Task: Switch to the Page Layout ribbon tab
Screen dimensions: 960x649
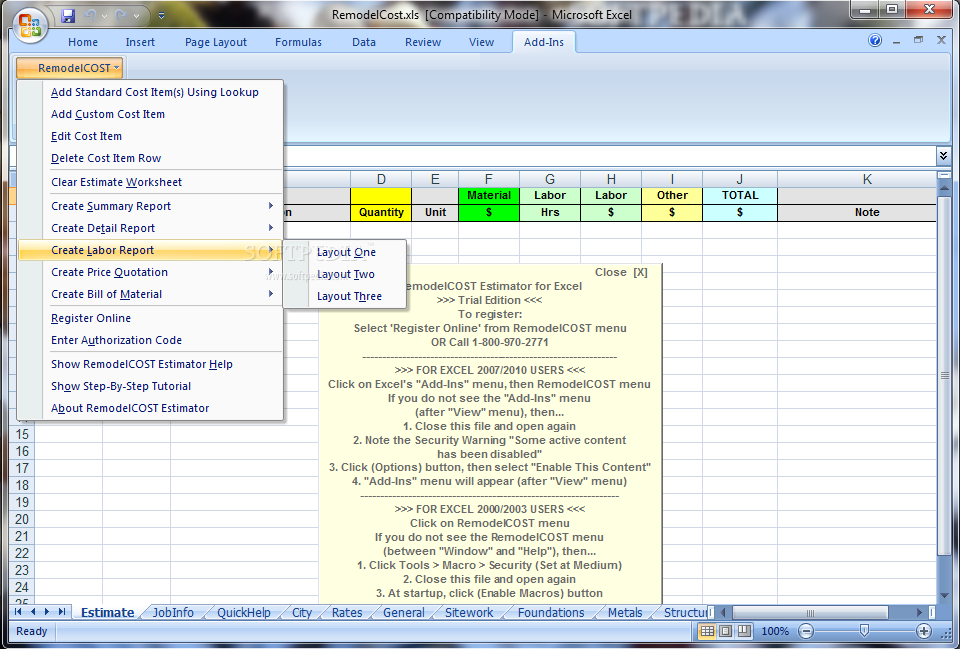Action: [216, 42]
